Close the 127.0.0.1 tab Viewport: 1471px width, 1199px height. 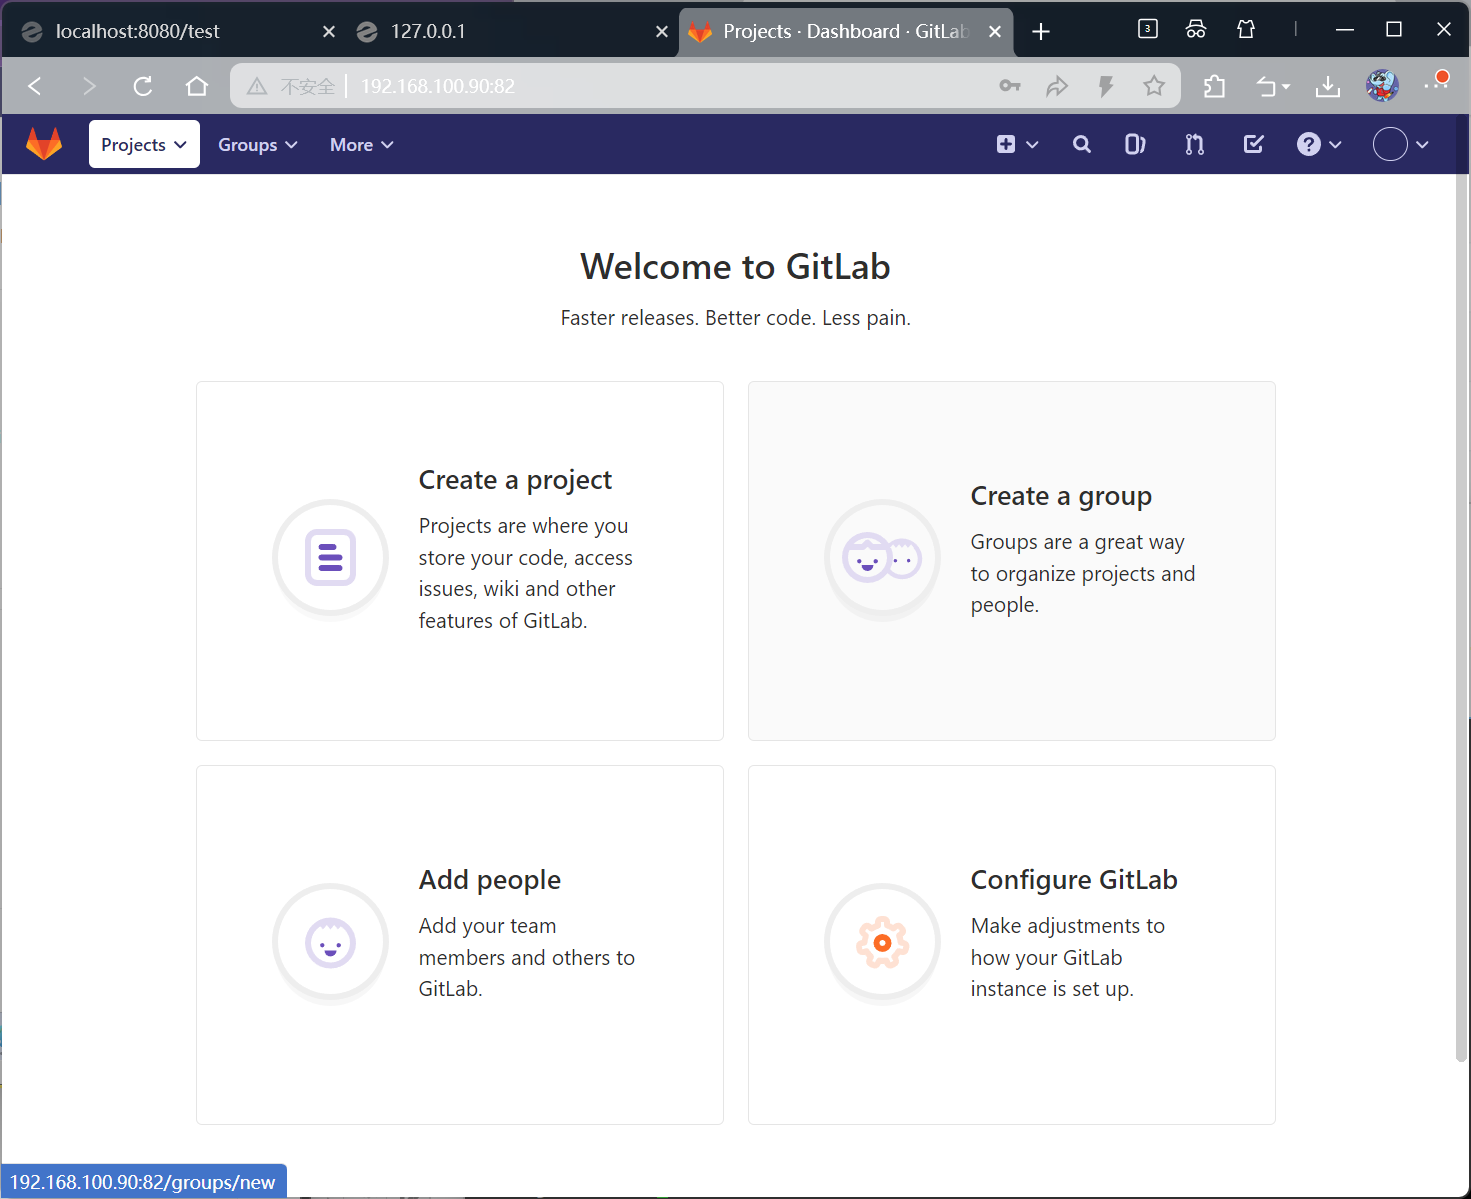(662, 32)
